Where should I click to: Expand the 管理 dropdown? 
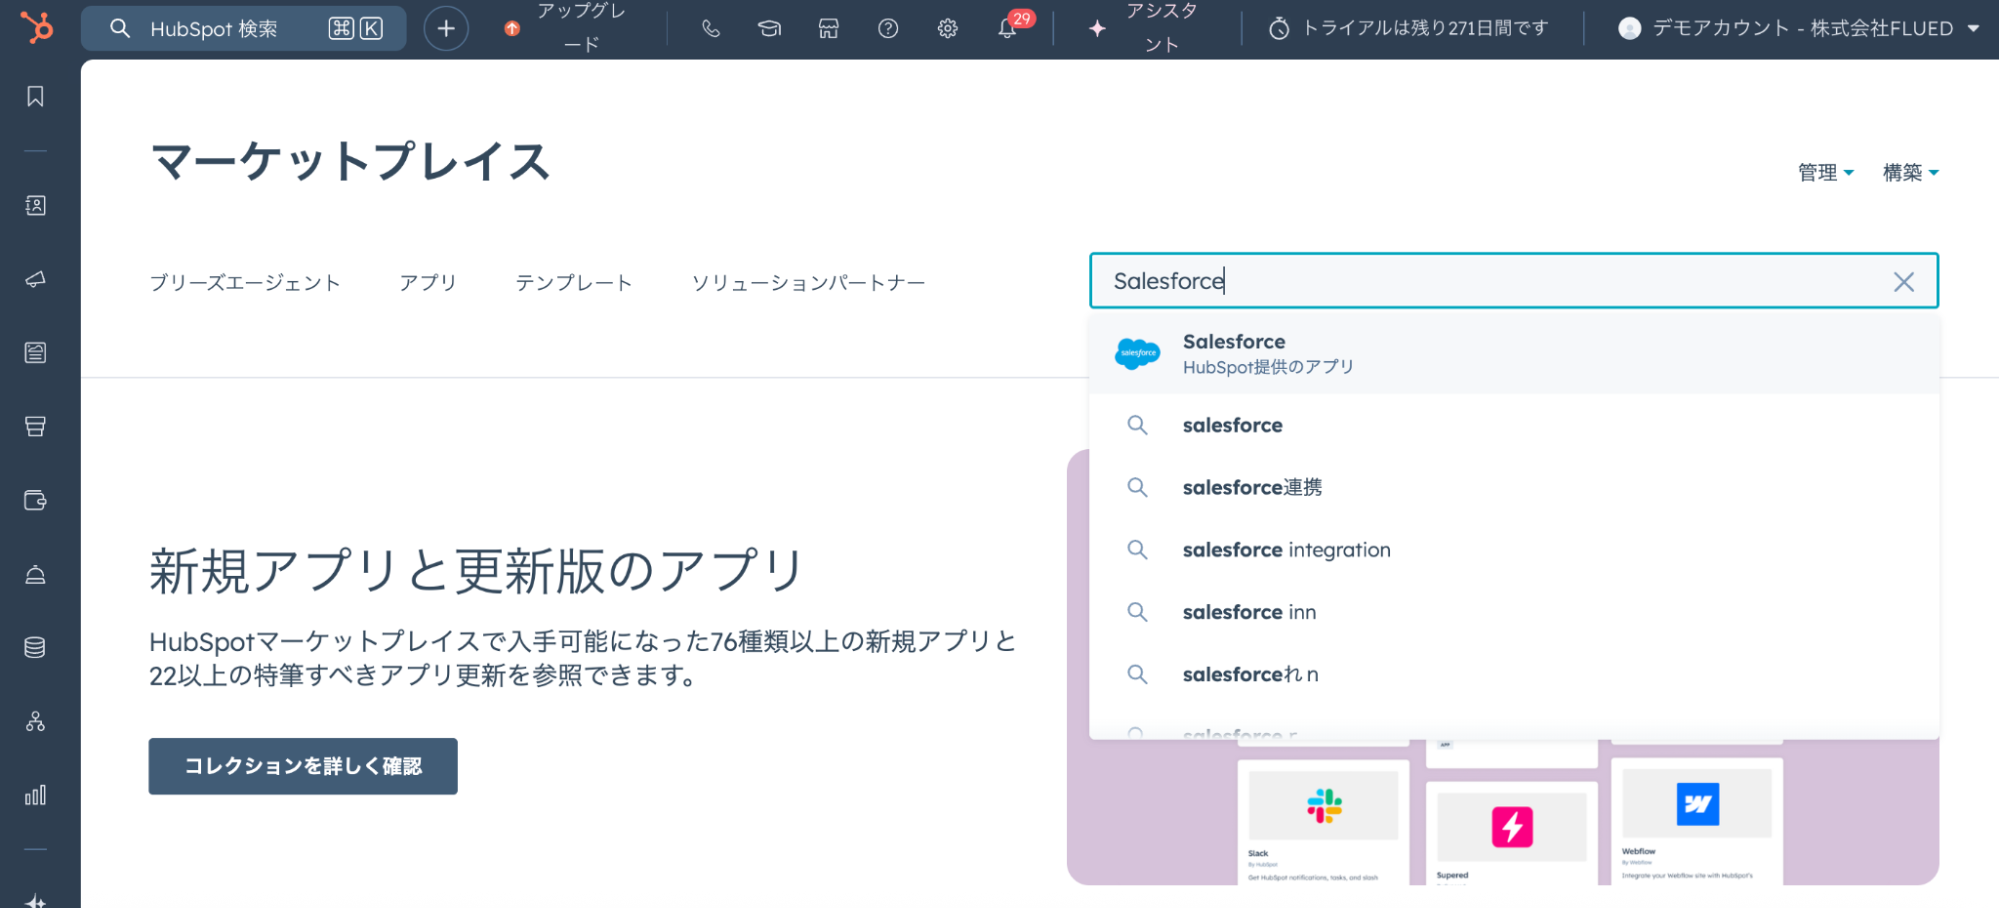pos(1825,173)
